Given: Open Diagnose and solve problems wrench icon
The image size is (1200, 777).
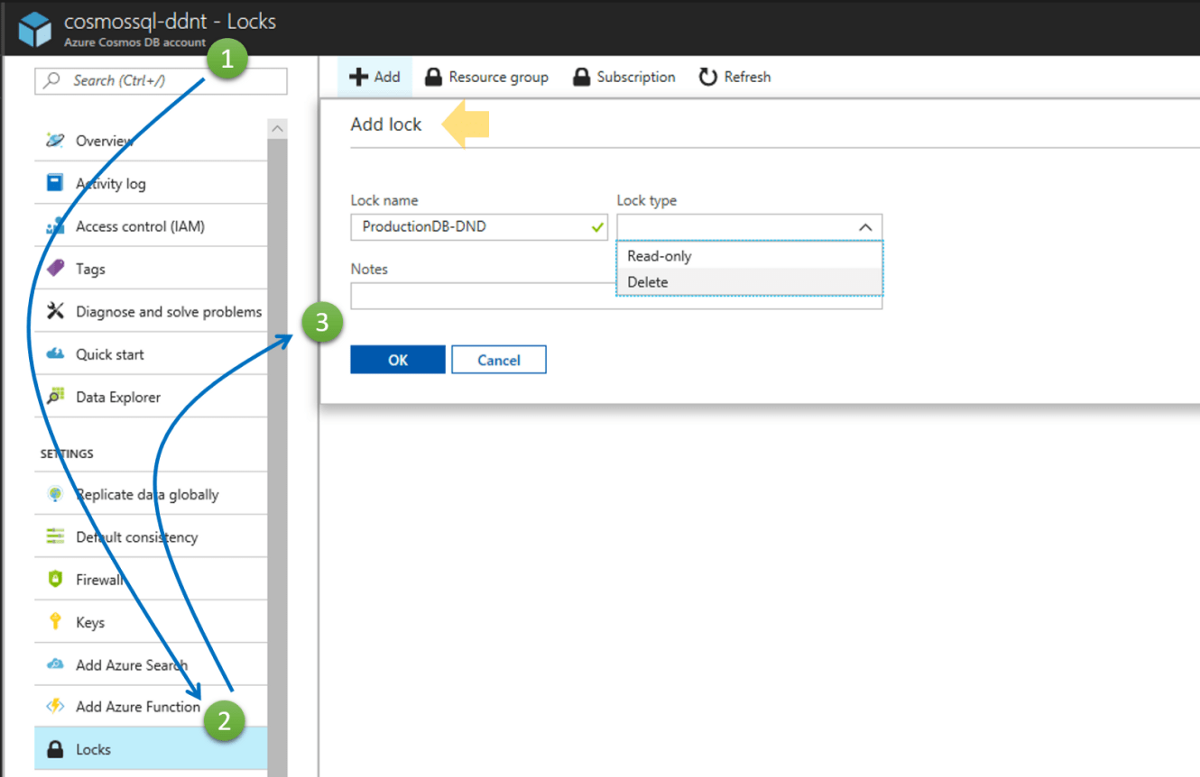Looking at the screenshot, I should click(x=56, y=311).
